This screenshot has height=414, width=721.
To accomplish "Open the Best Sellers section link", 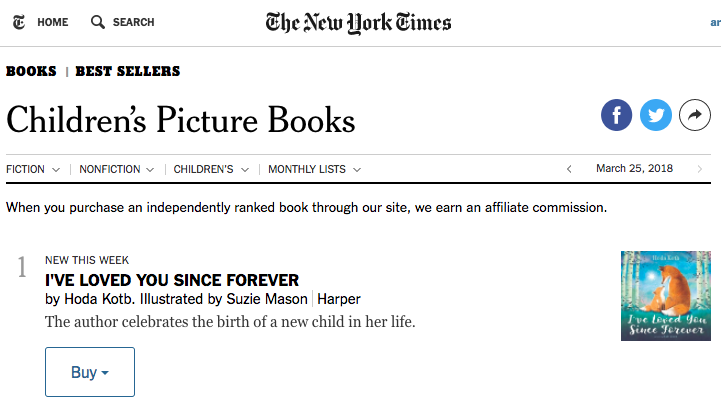I will pos(128,71).
